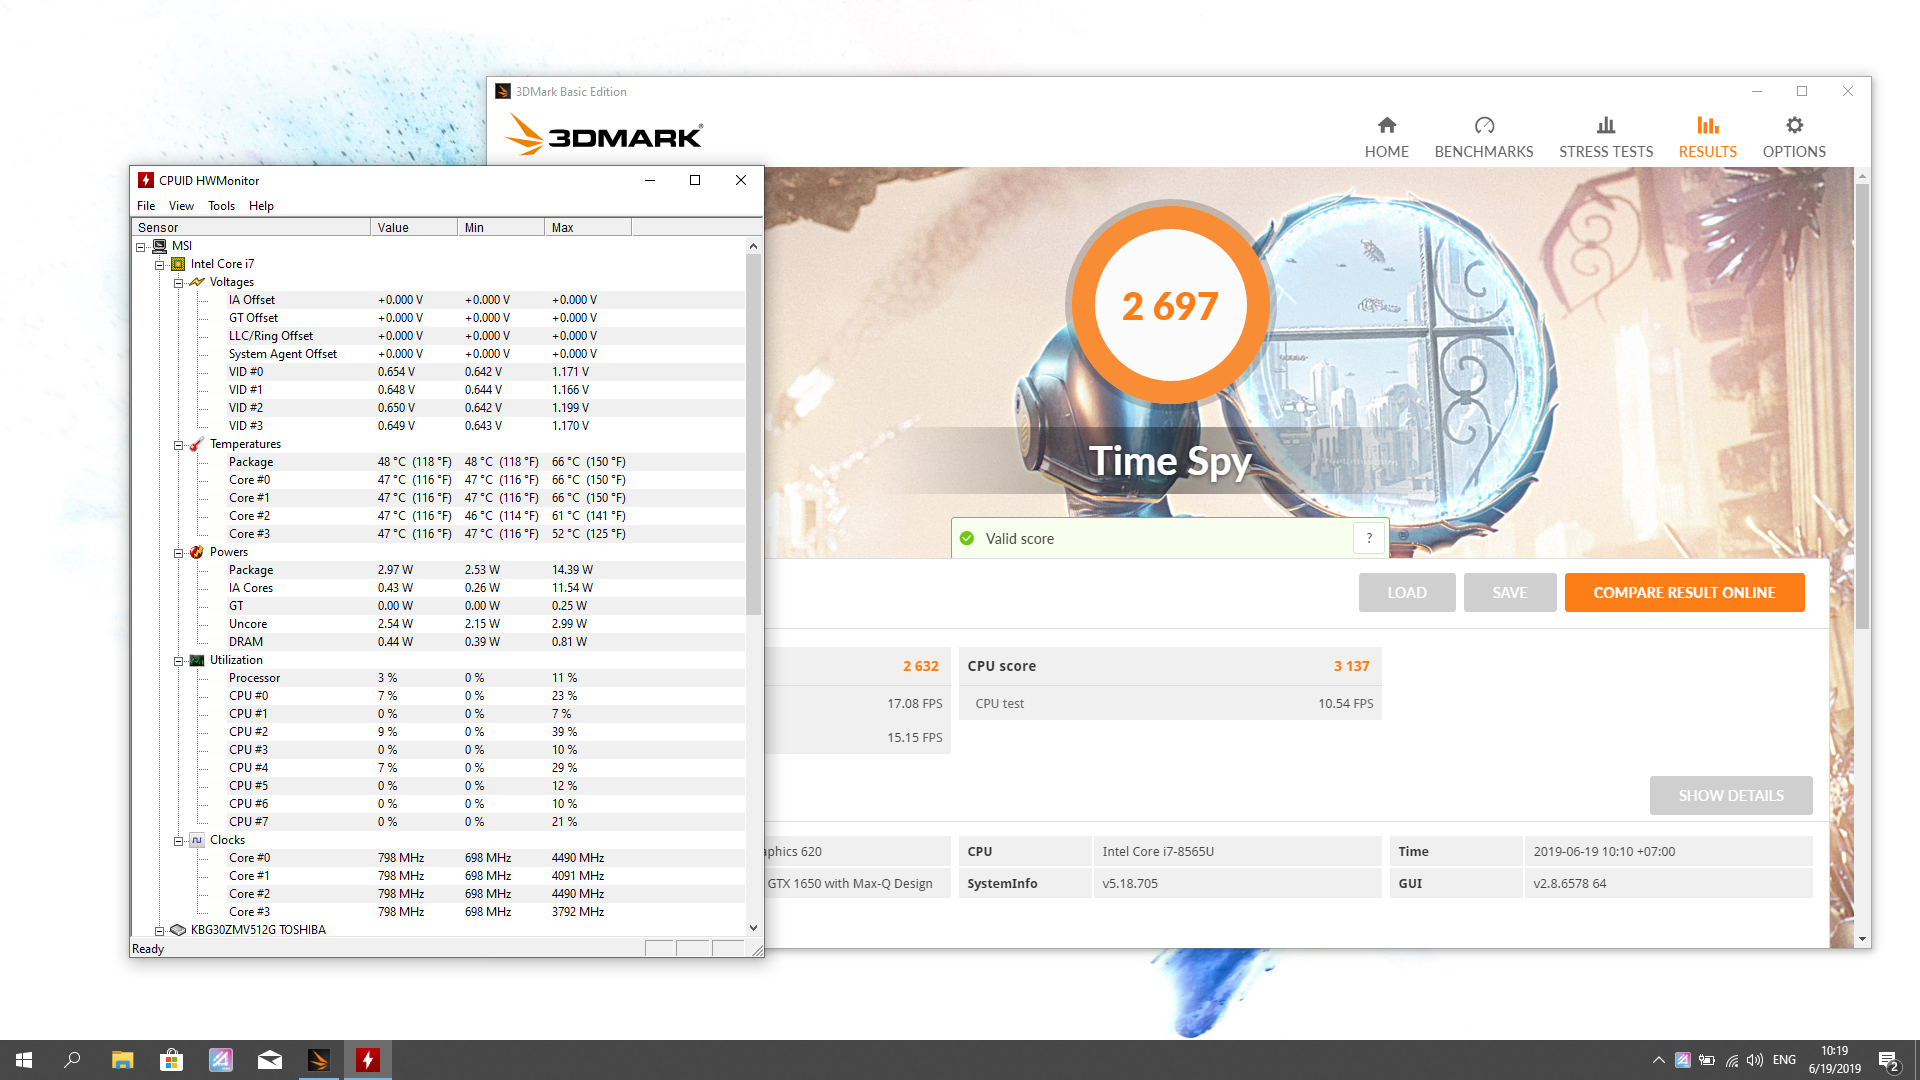Open Wi-Fi network tray icon
Viewport: 1920px width, 1080px height.
[1731, 1060]
